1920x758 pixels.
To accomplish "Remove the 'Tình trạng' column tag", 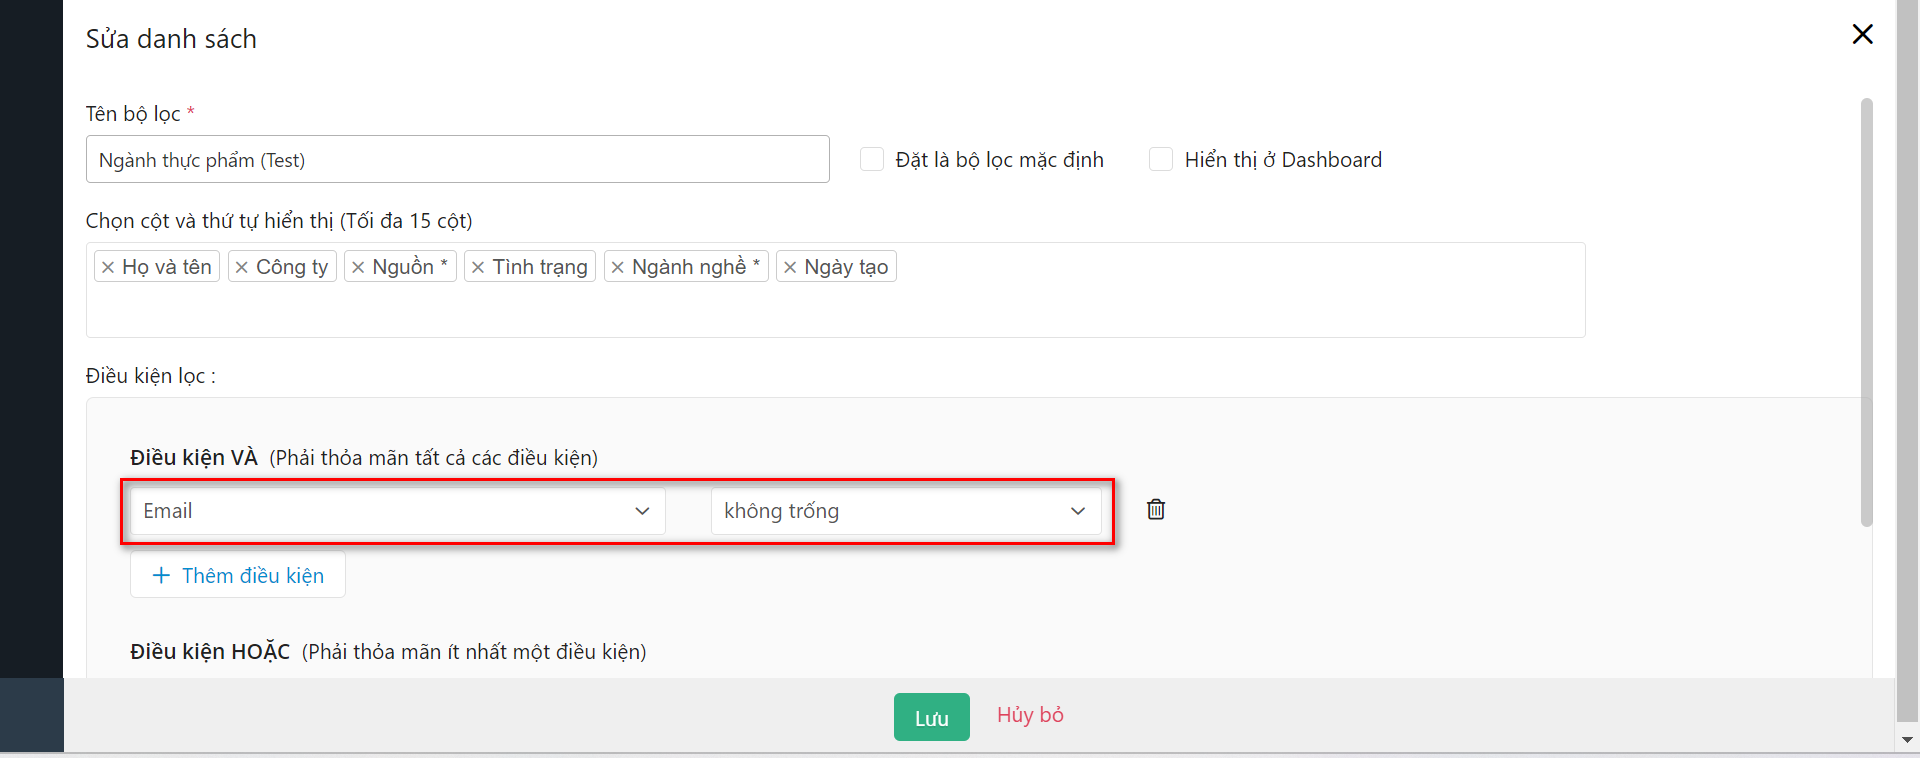I will coord(478,267).
